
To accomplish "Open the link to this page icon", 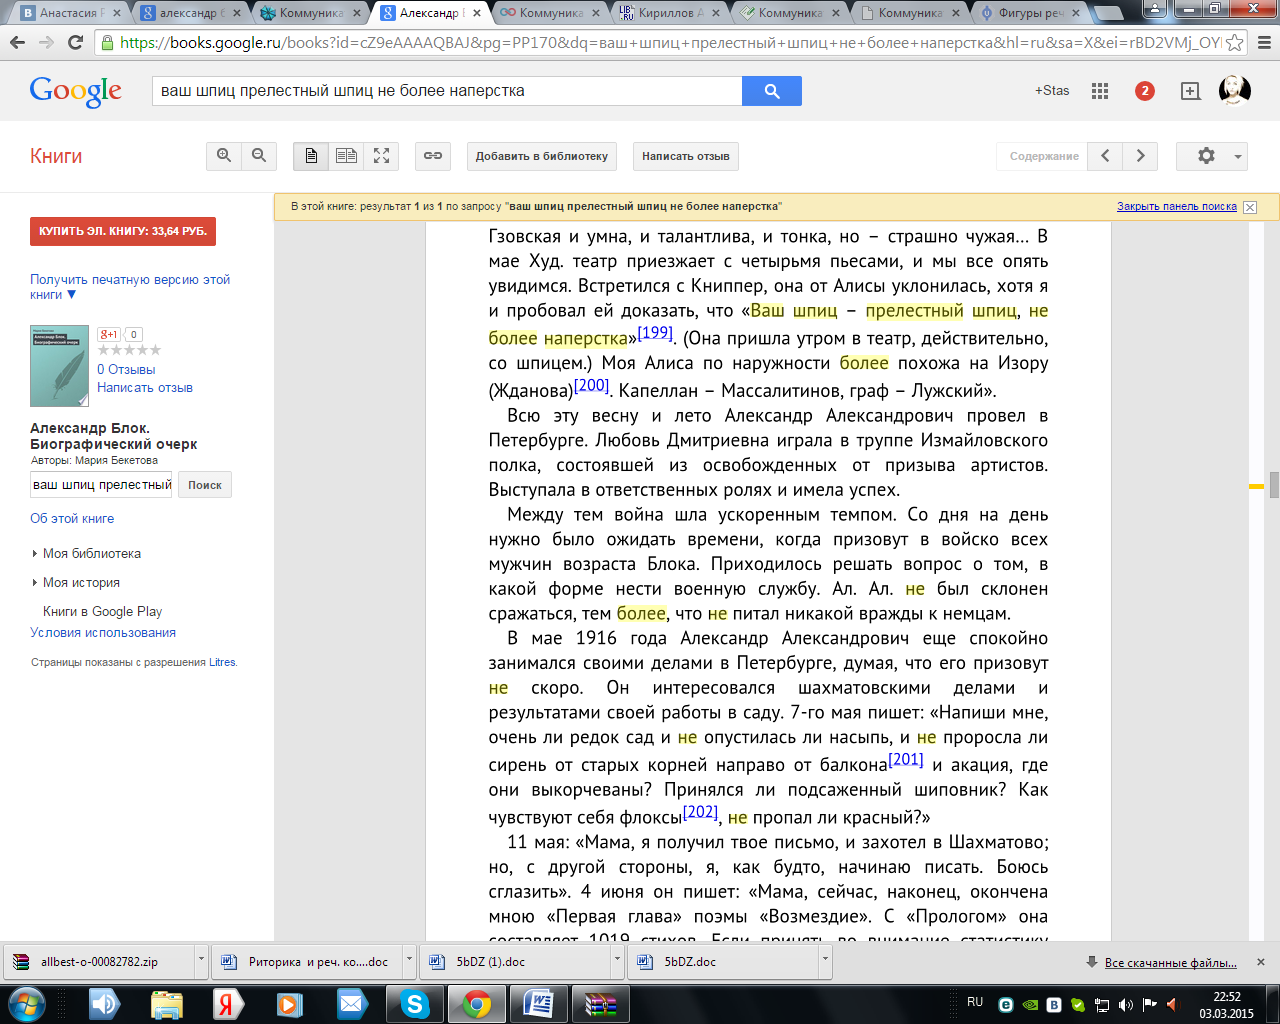I will coord(433,156).
